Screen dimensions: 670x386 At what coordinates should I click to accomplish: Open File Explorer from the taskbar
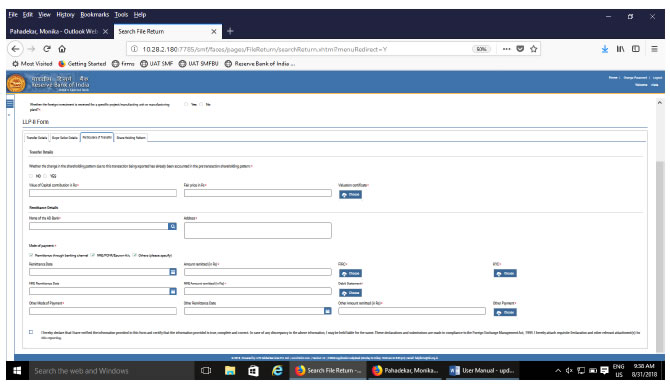[x=230, y=371]
